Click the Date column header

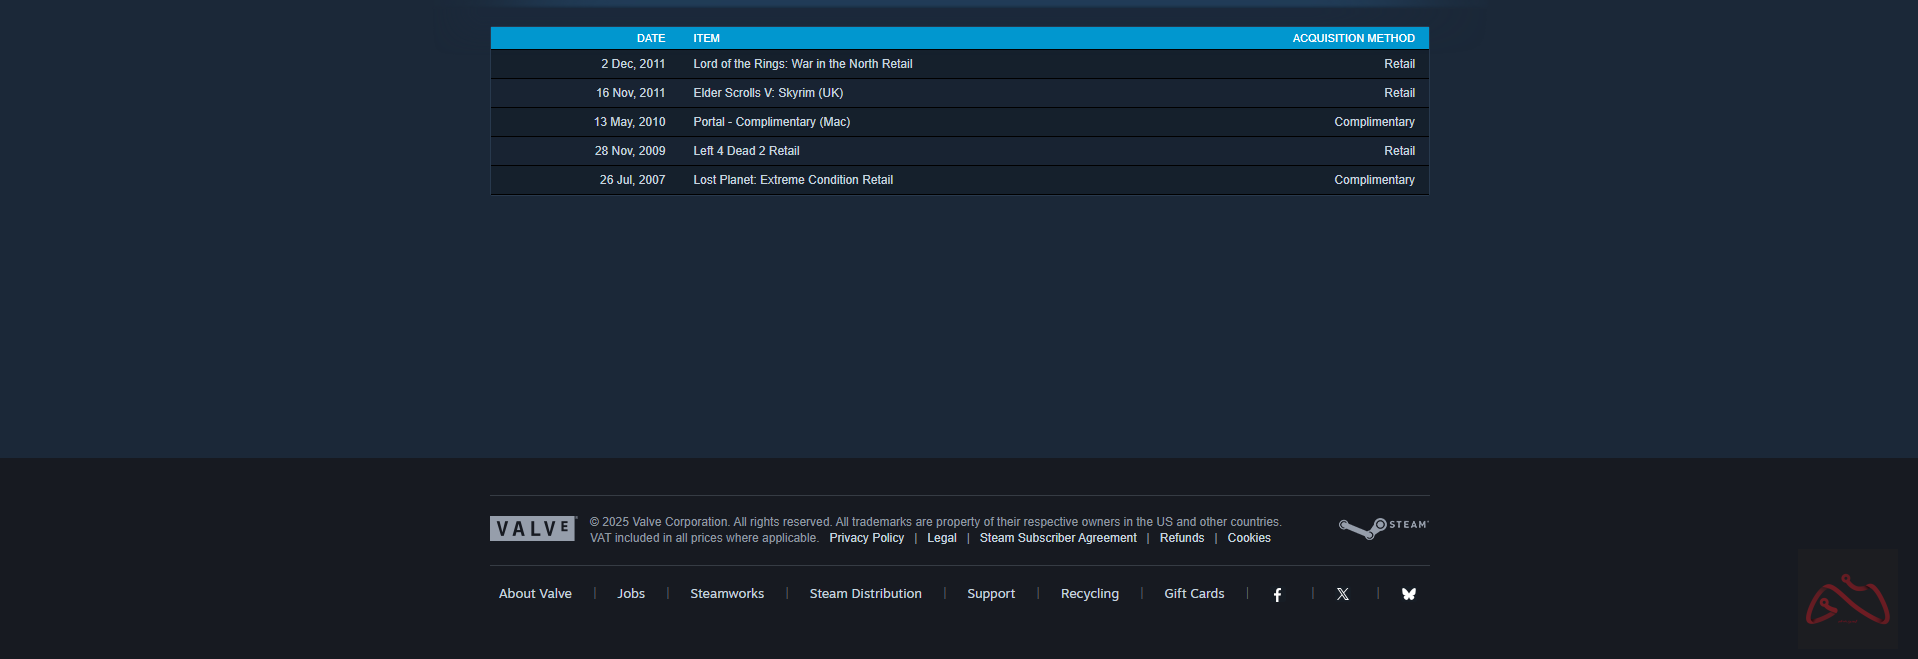pos(650,38)
